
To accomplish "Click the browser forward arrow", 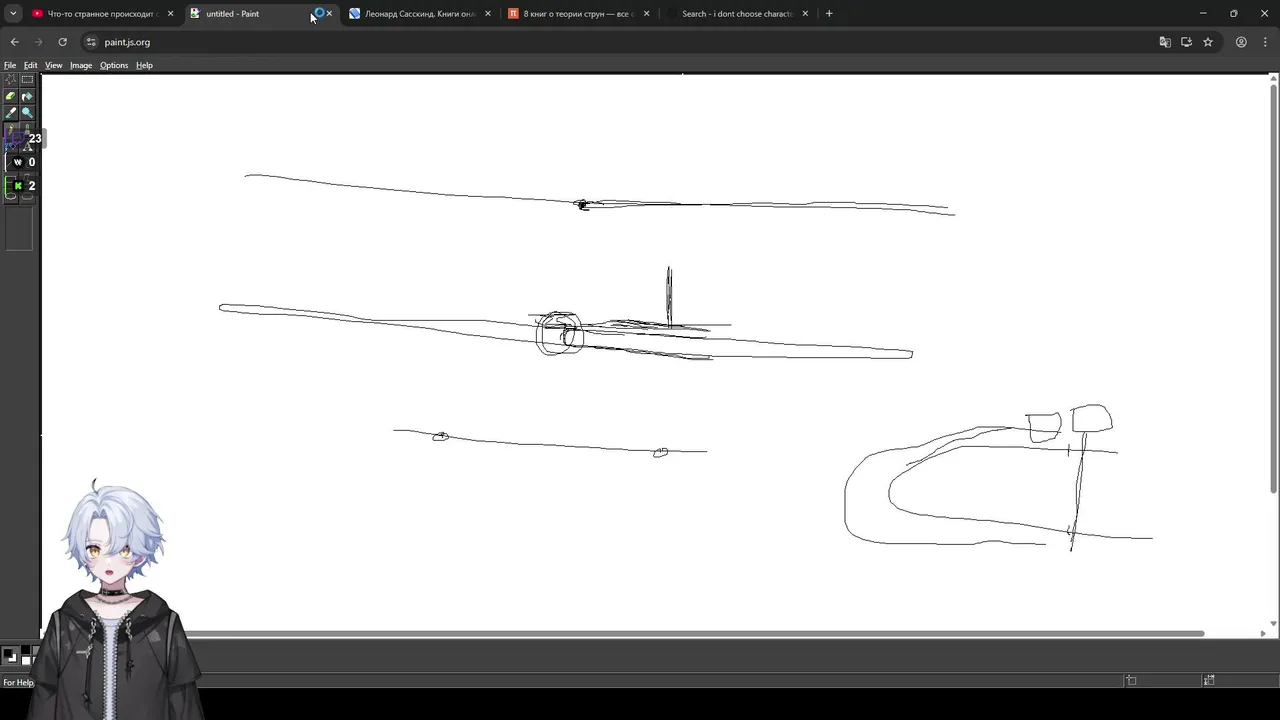I will coord(38,42).
